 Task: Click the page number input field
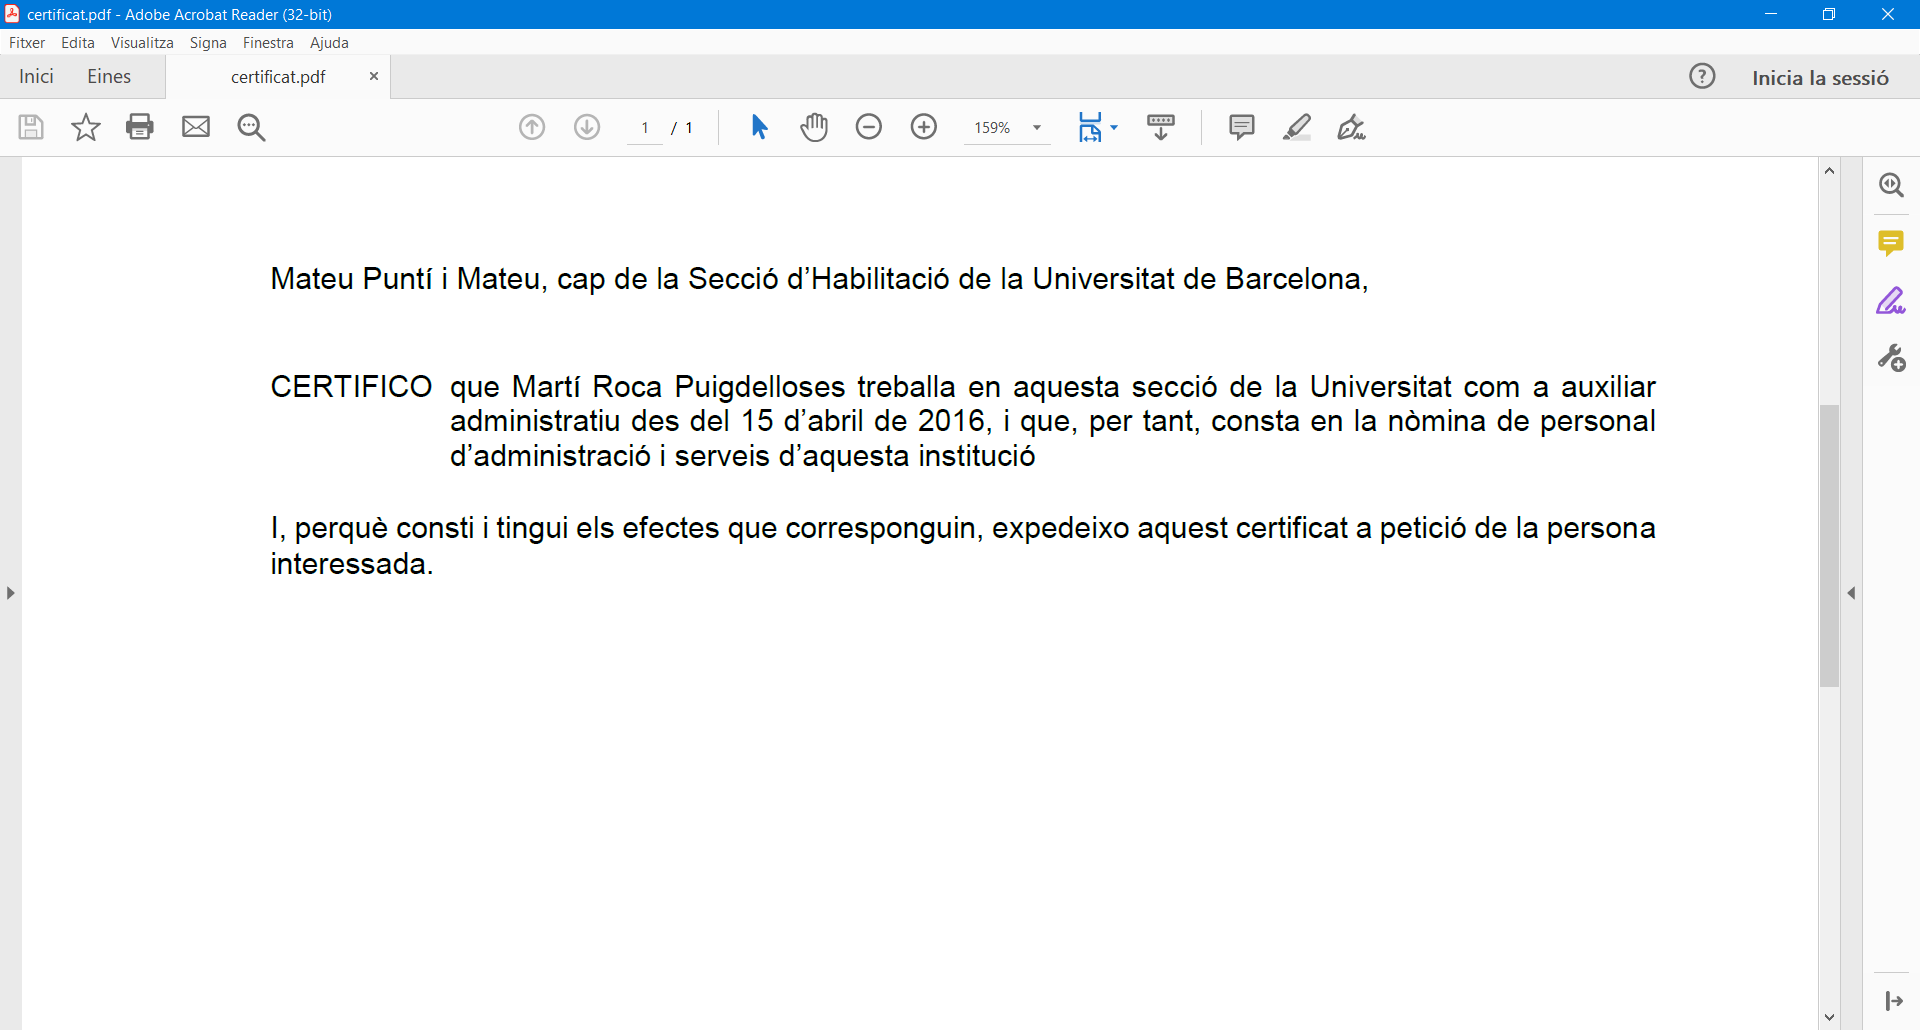(x=645, y=128)
